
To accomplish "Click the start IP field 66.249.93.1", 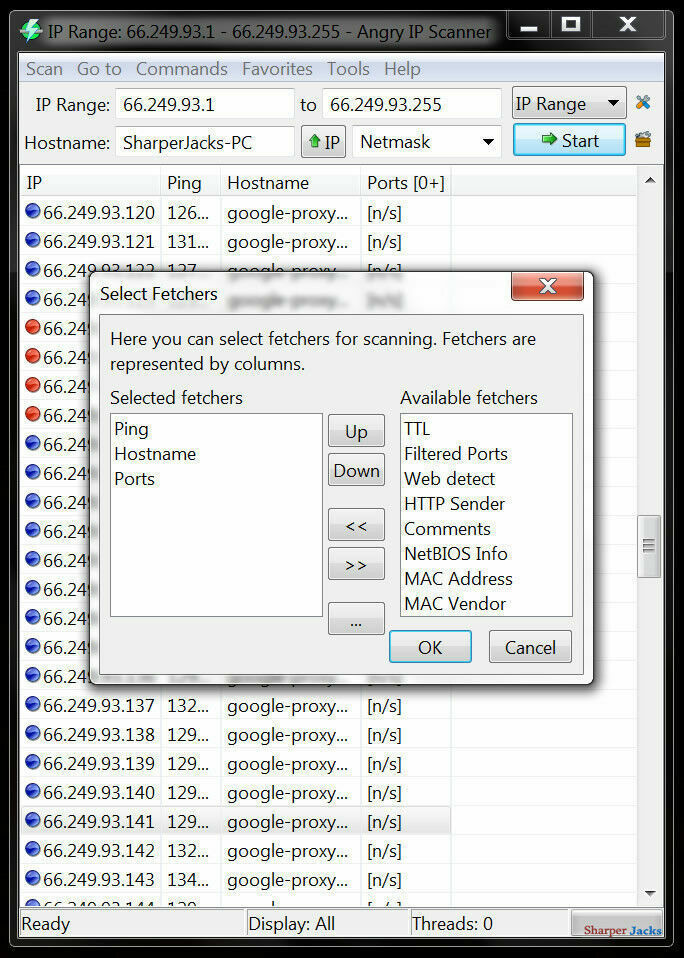I will pyautogui.click(x=205, y=104).
